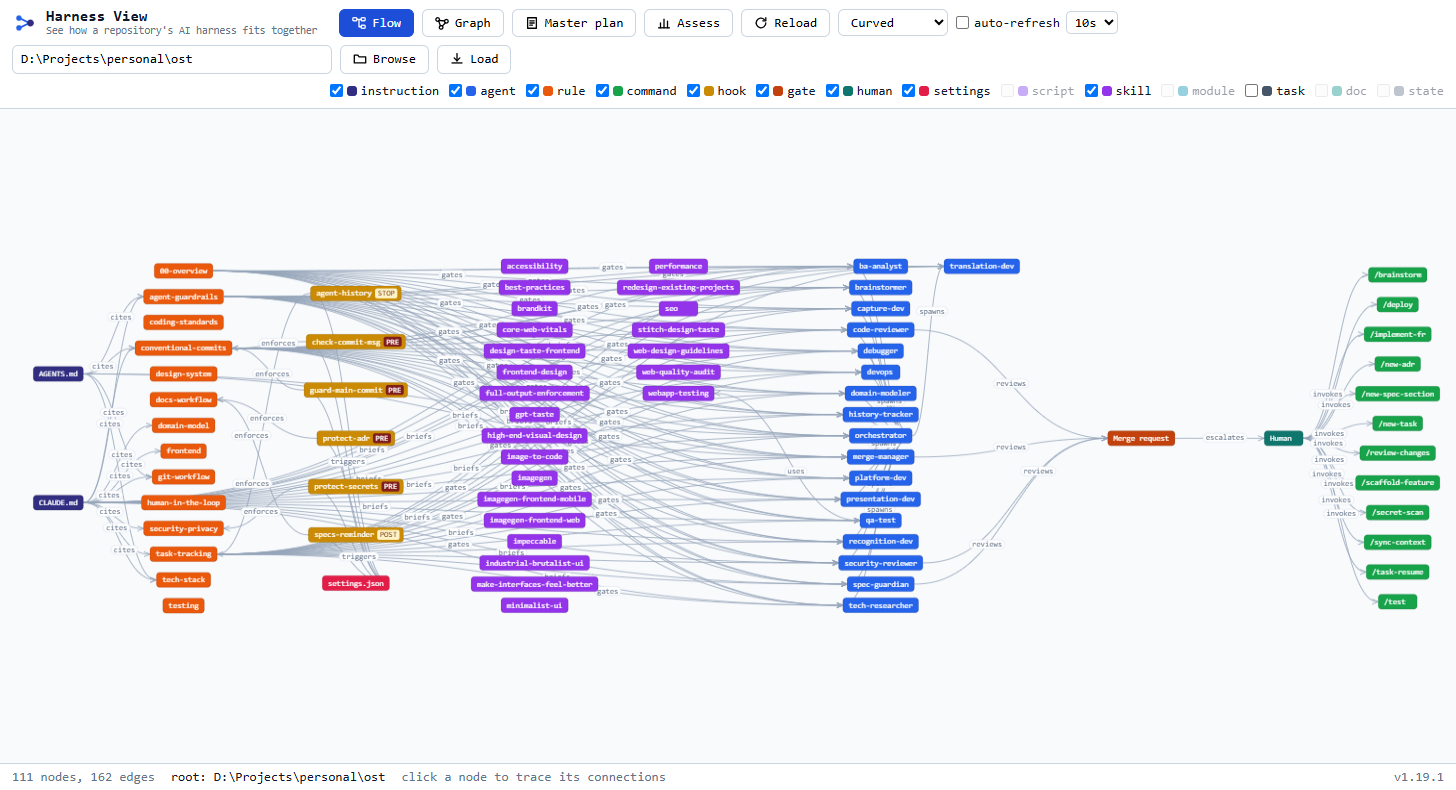Click the 111 nodes, 162 edges status text
Viewport: 1456px width, 790px height.
pyautogui.click(x=83, y=777)
